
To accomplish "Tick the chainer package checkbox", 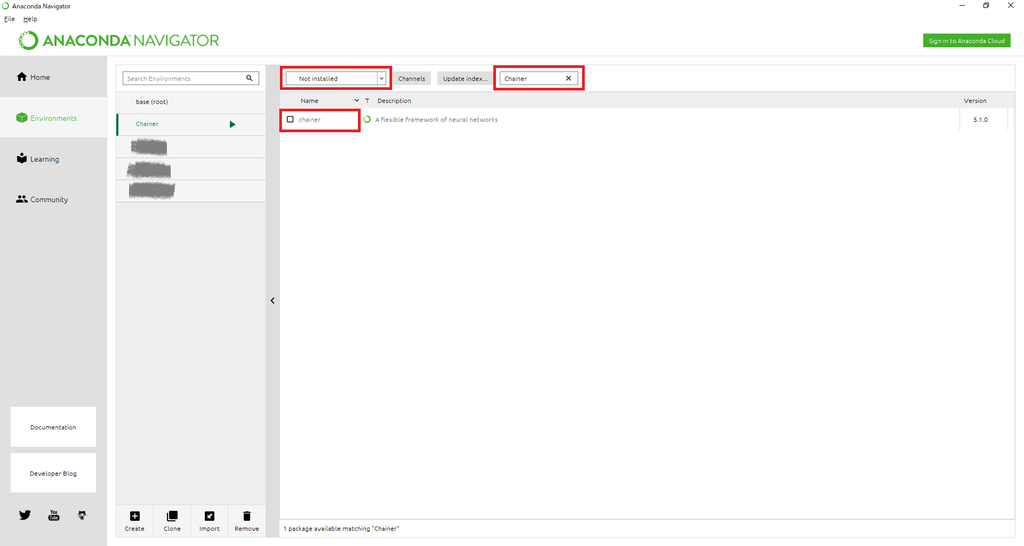I will click(x=290, y=120).
